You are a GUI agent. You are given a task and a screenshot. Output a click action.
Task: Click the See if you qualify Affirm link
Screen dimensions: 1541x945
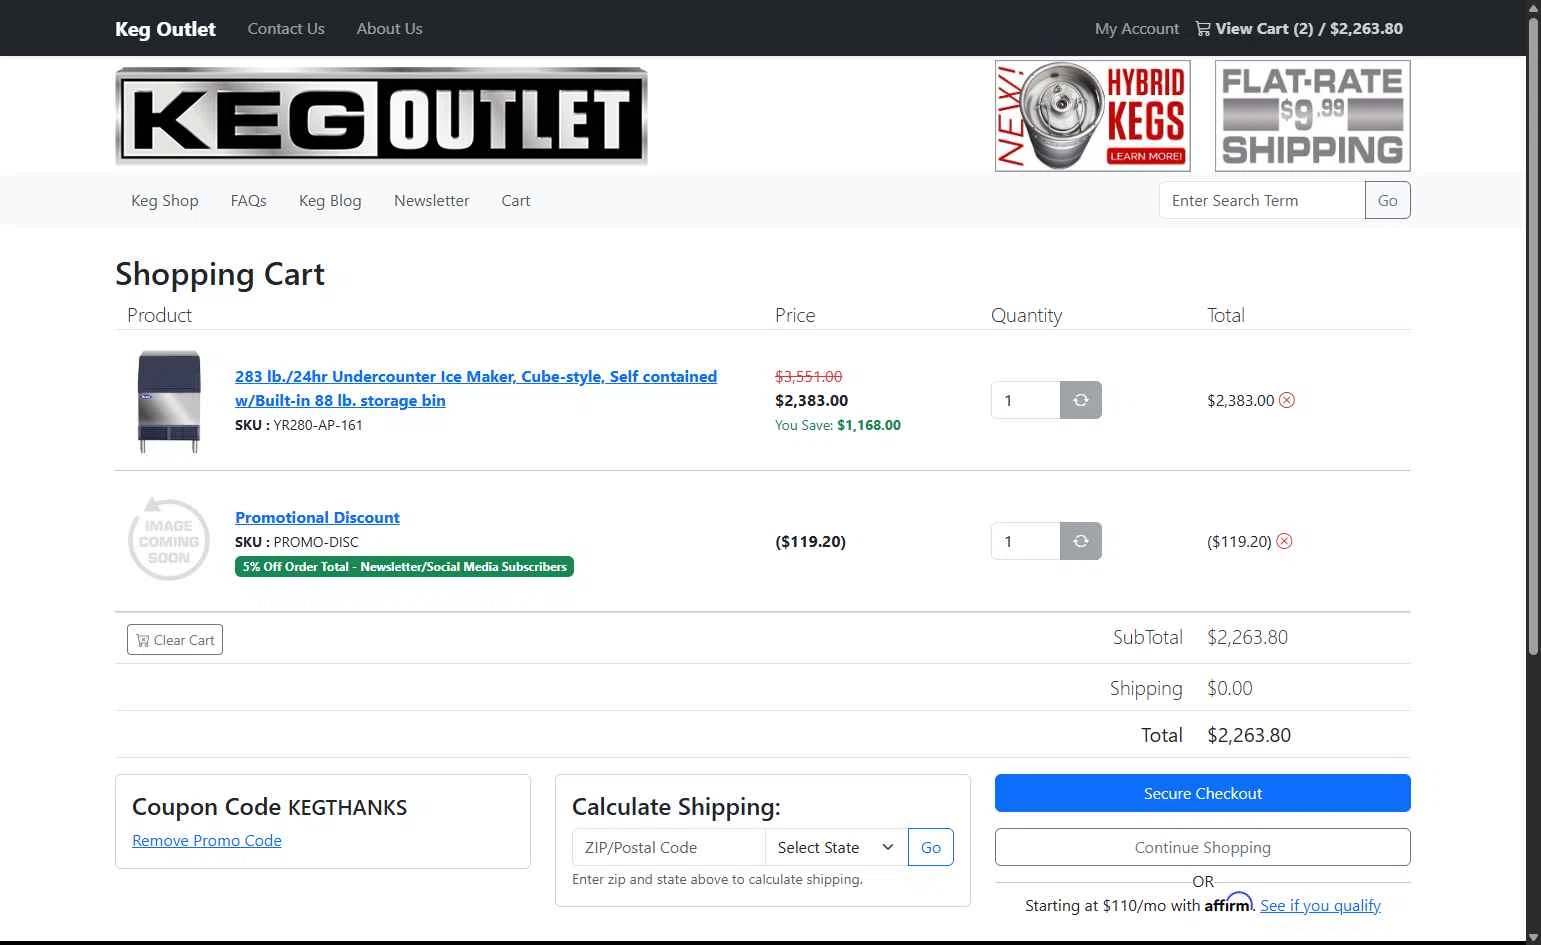1320,905
